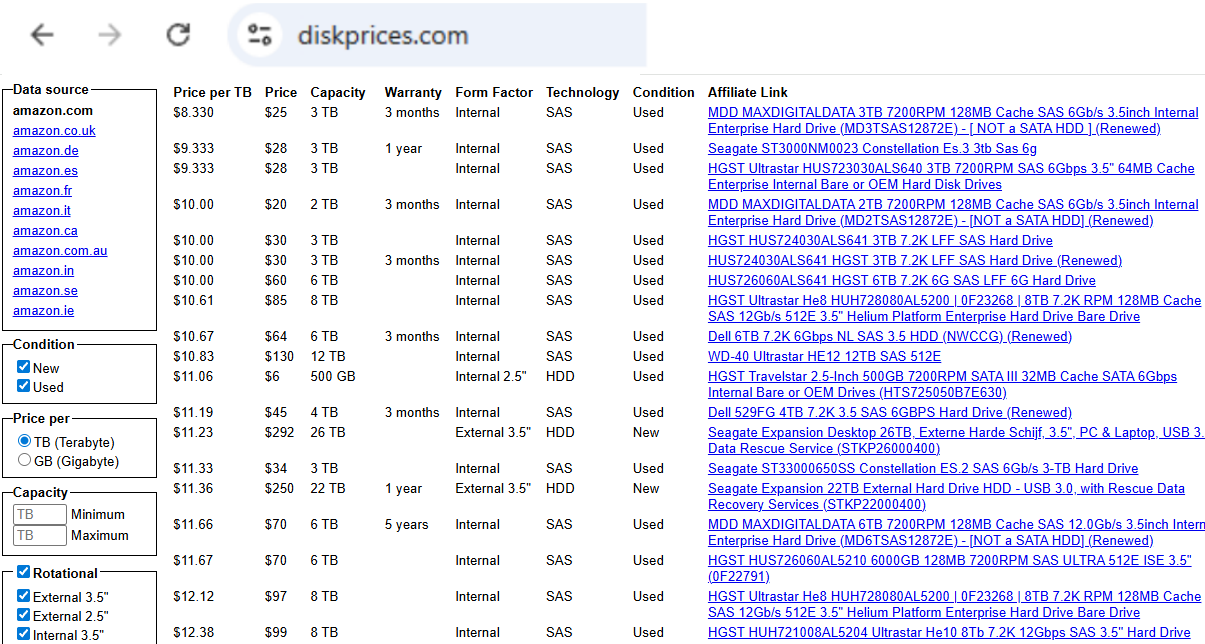This screenshot has height=644, width=1205.
Task: Open amazon.ie data source
Action: (43, 310)
